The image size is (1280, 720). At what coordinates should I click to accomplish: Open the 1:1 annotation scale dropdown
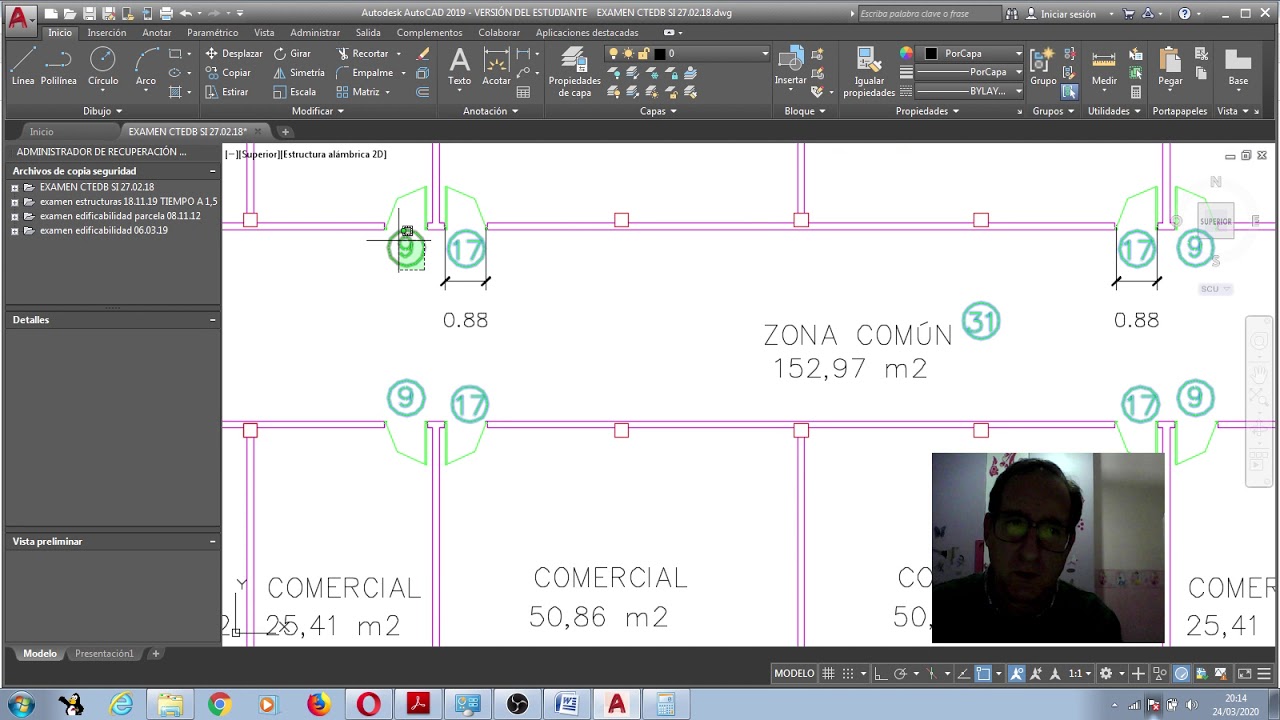pos(1079,673)
